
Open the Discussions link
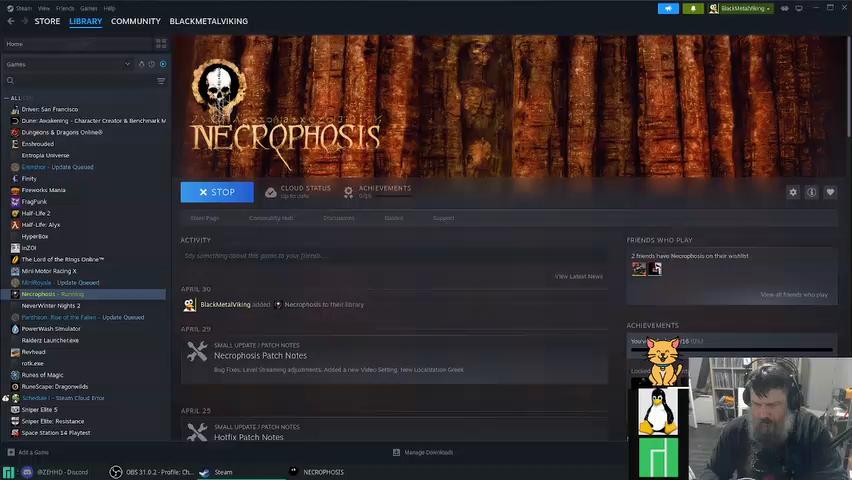coord(339,218)
